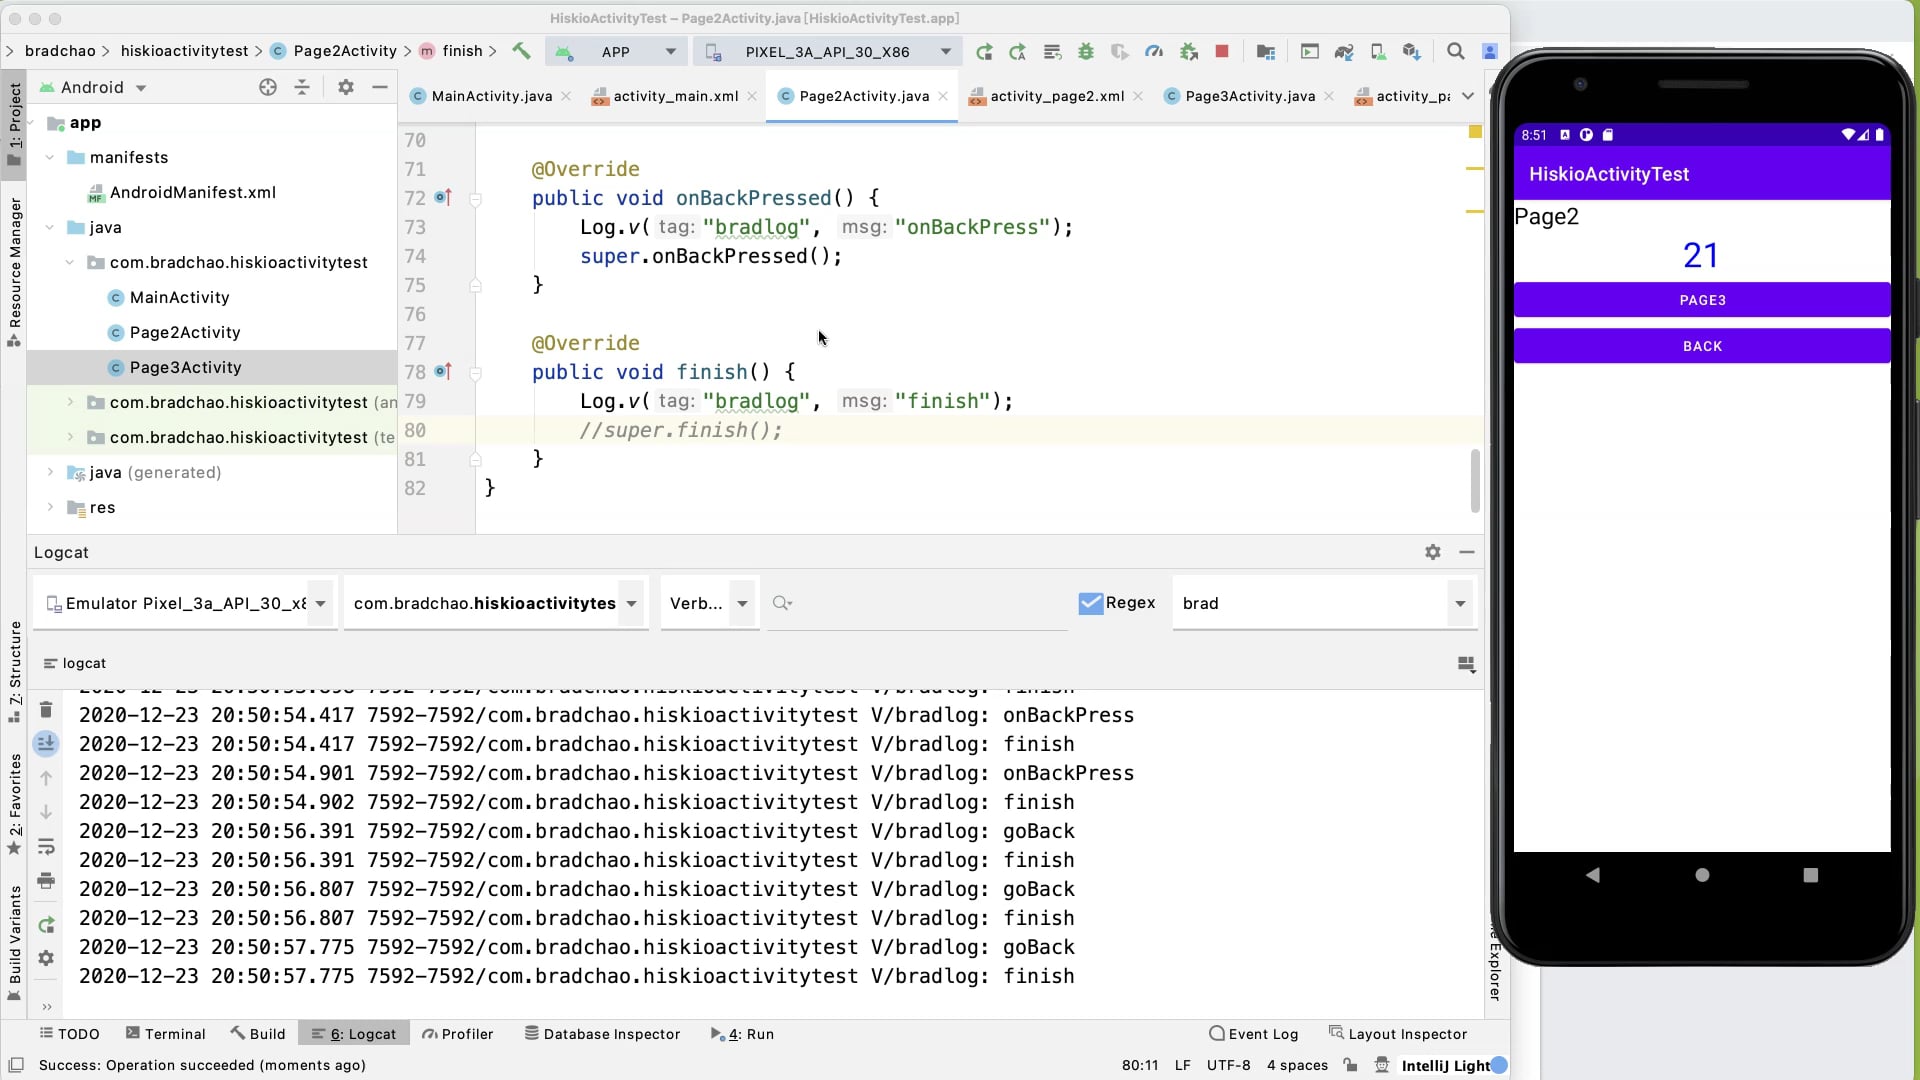The image size is (1920, 1080).
Task: Expand the res folder in tree
Action: click(x=50, y=507)
